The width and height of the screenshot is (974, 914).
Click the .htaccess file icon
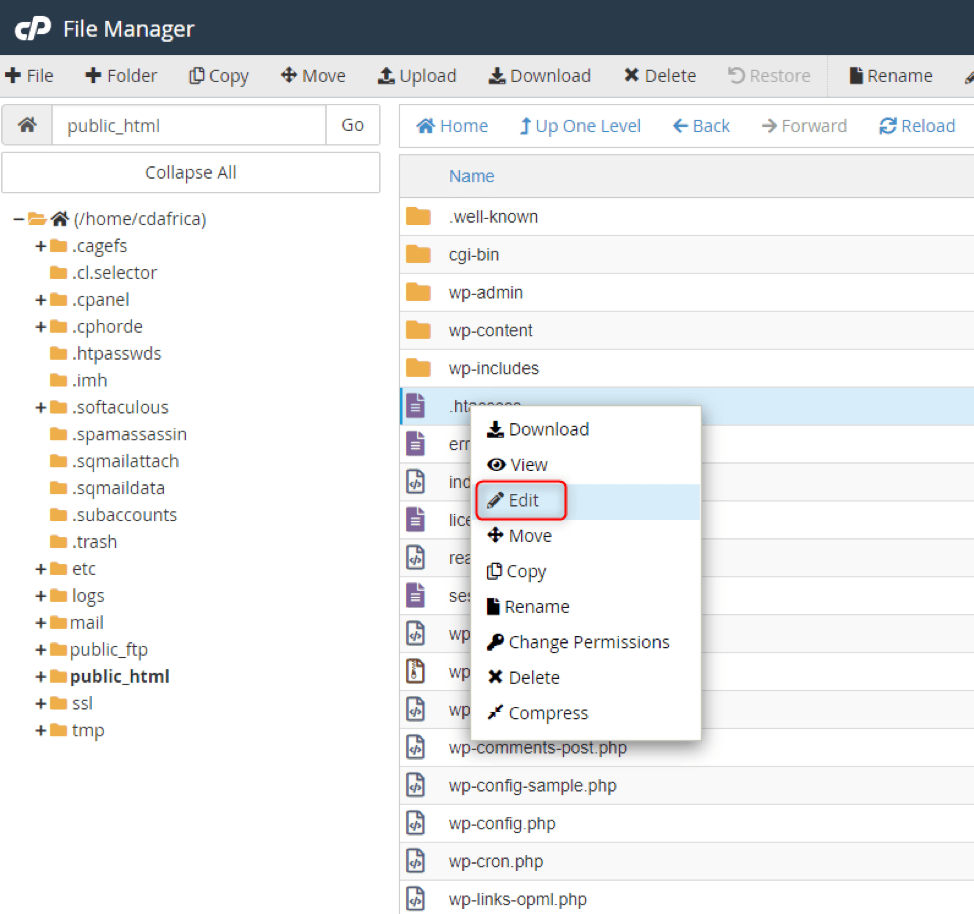pos(416,406)
